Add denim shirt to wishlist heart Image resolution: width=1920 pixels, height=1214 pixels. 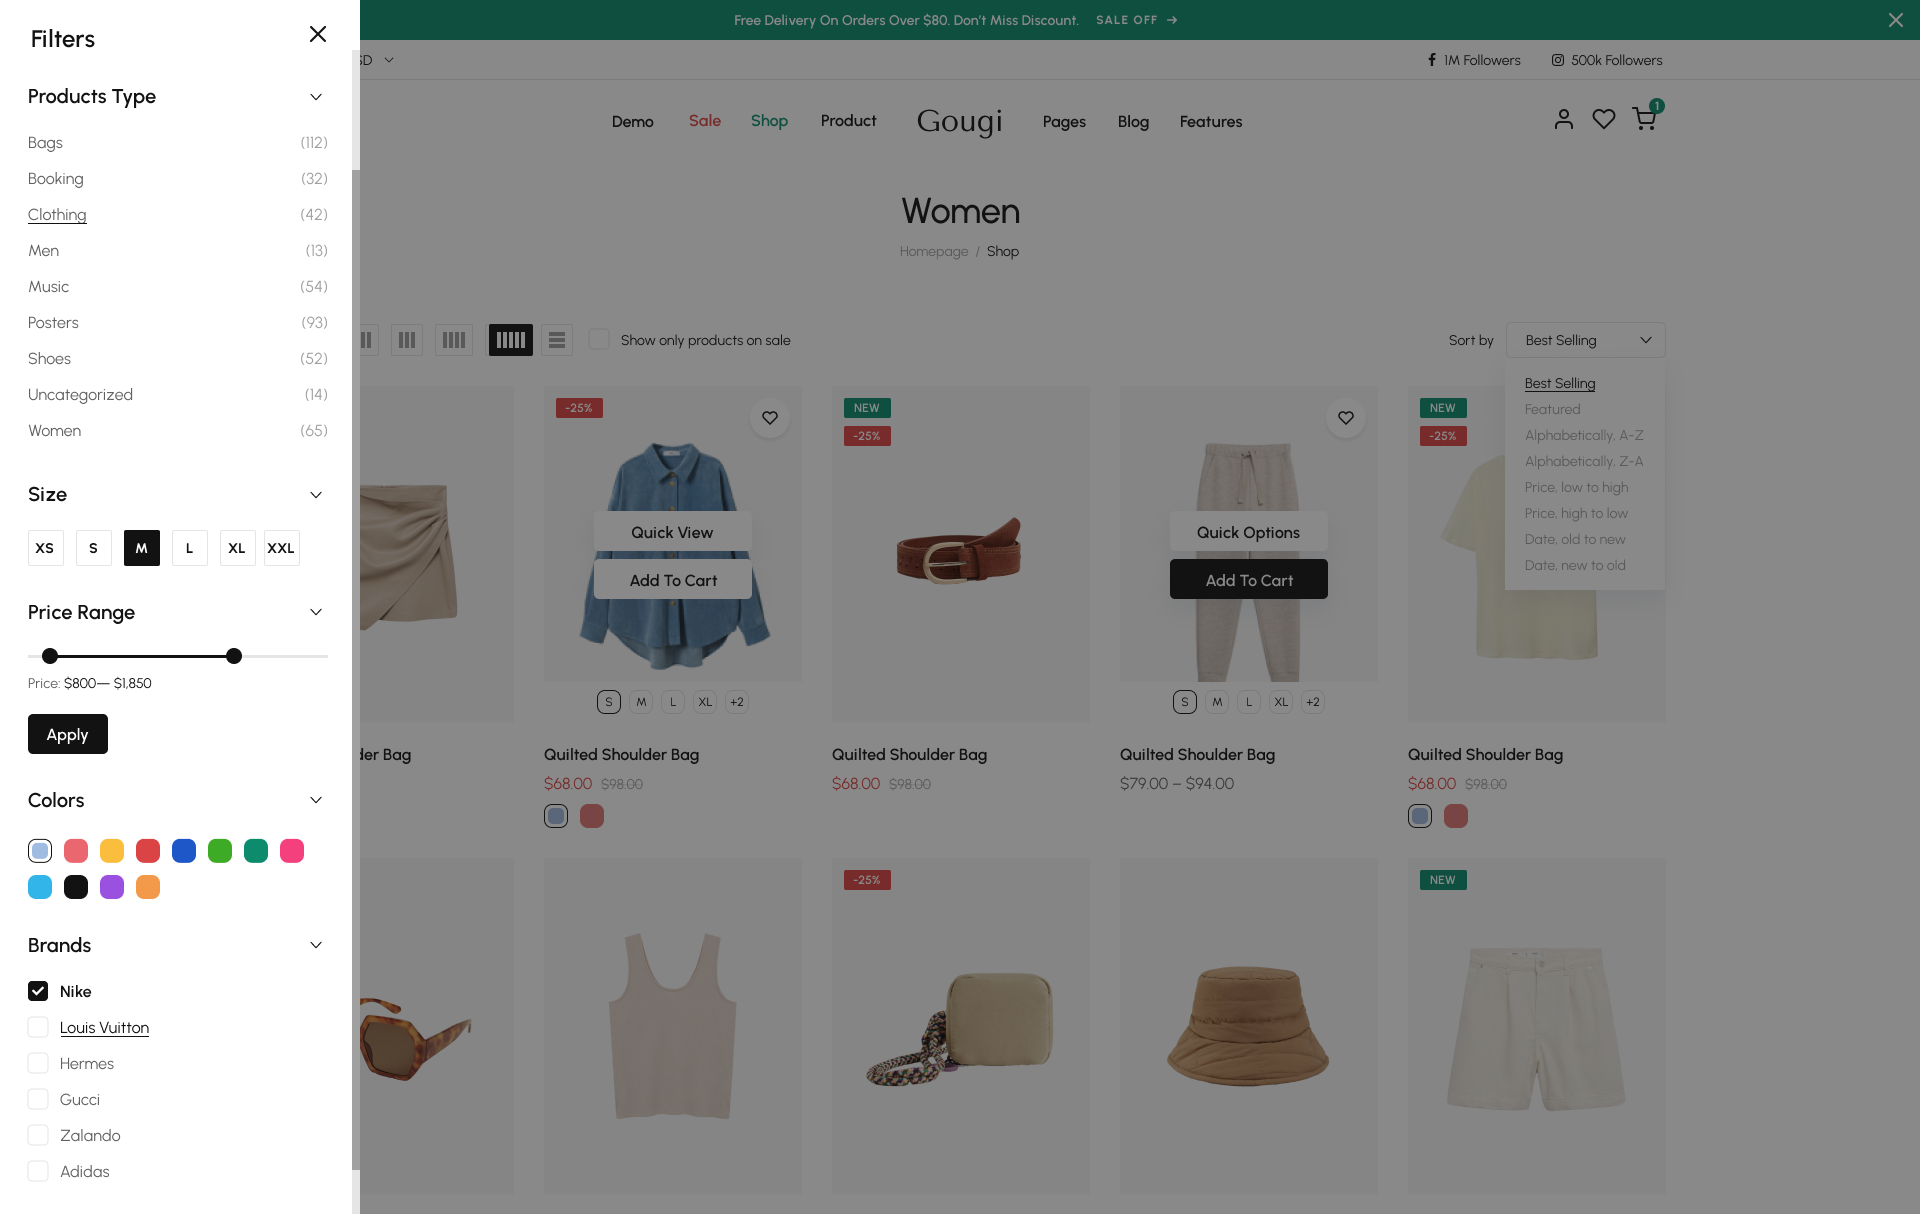click(770, 418)
